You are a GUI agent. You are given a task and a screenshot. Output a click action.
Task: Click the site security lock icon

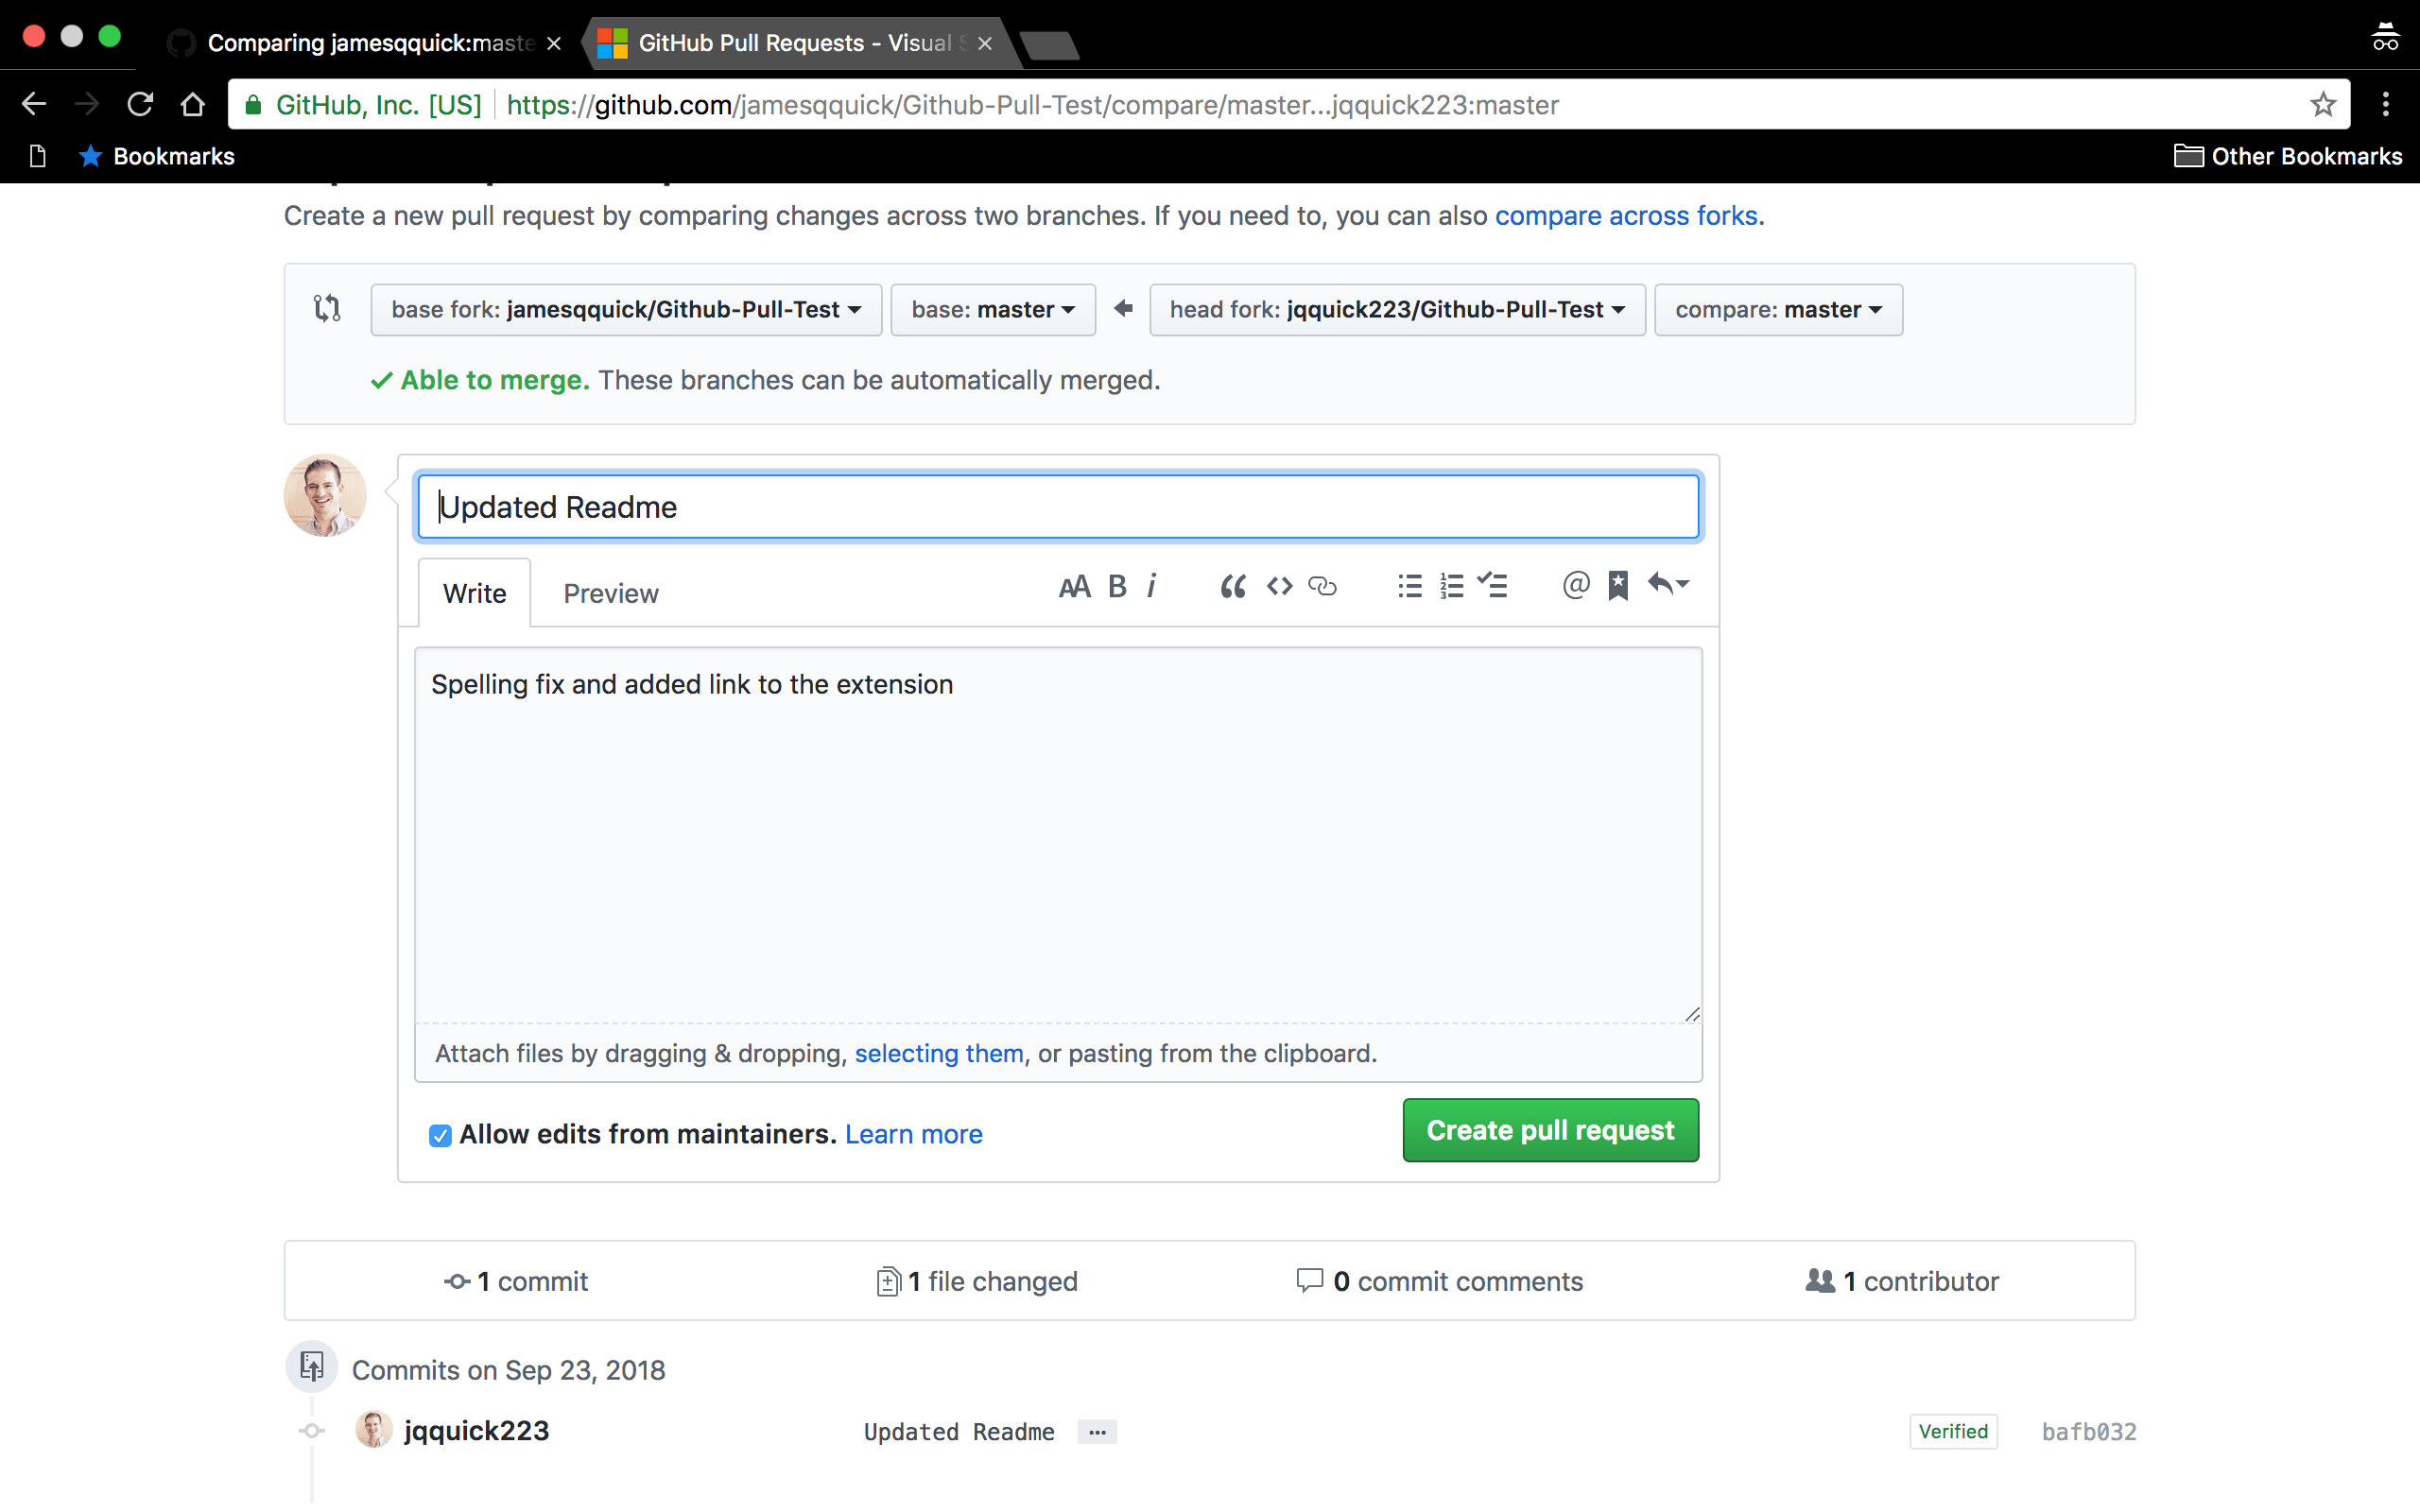[254, 105]
